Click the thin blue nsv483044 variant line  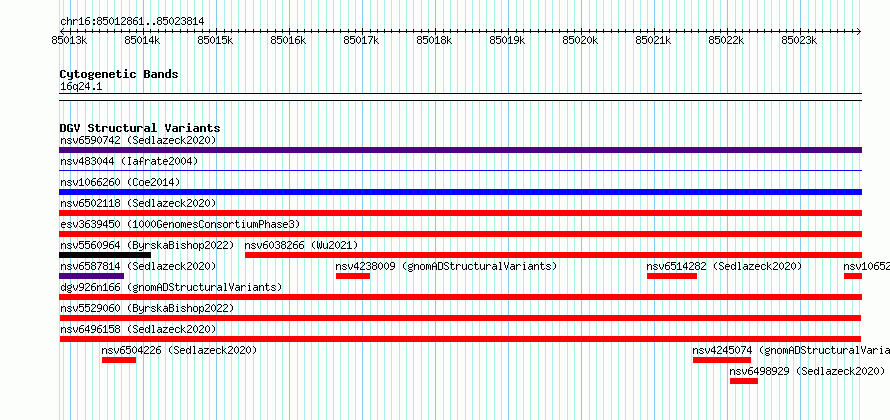pos(460,170)
